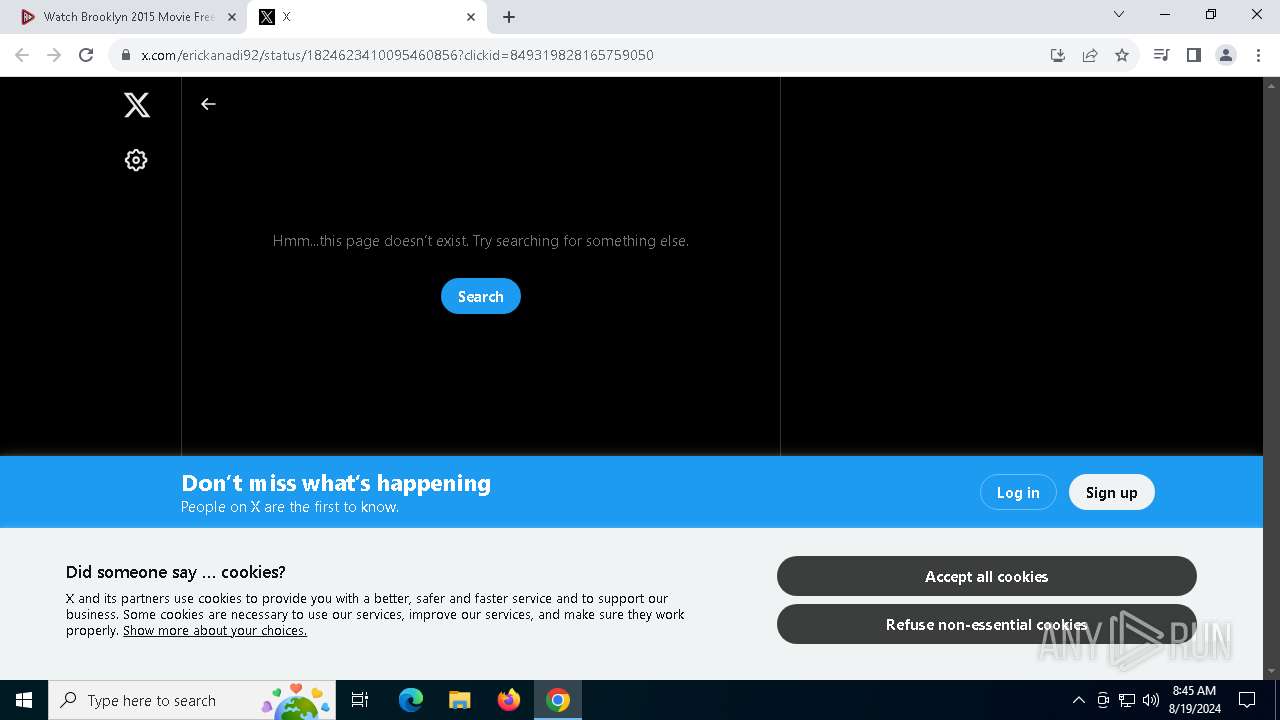Click 'Don't miss what's happening' heading

[336, 483]
